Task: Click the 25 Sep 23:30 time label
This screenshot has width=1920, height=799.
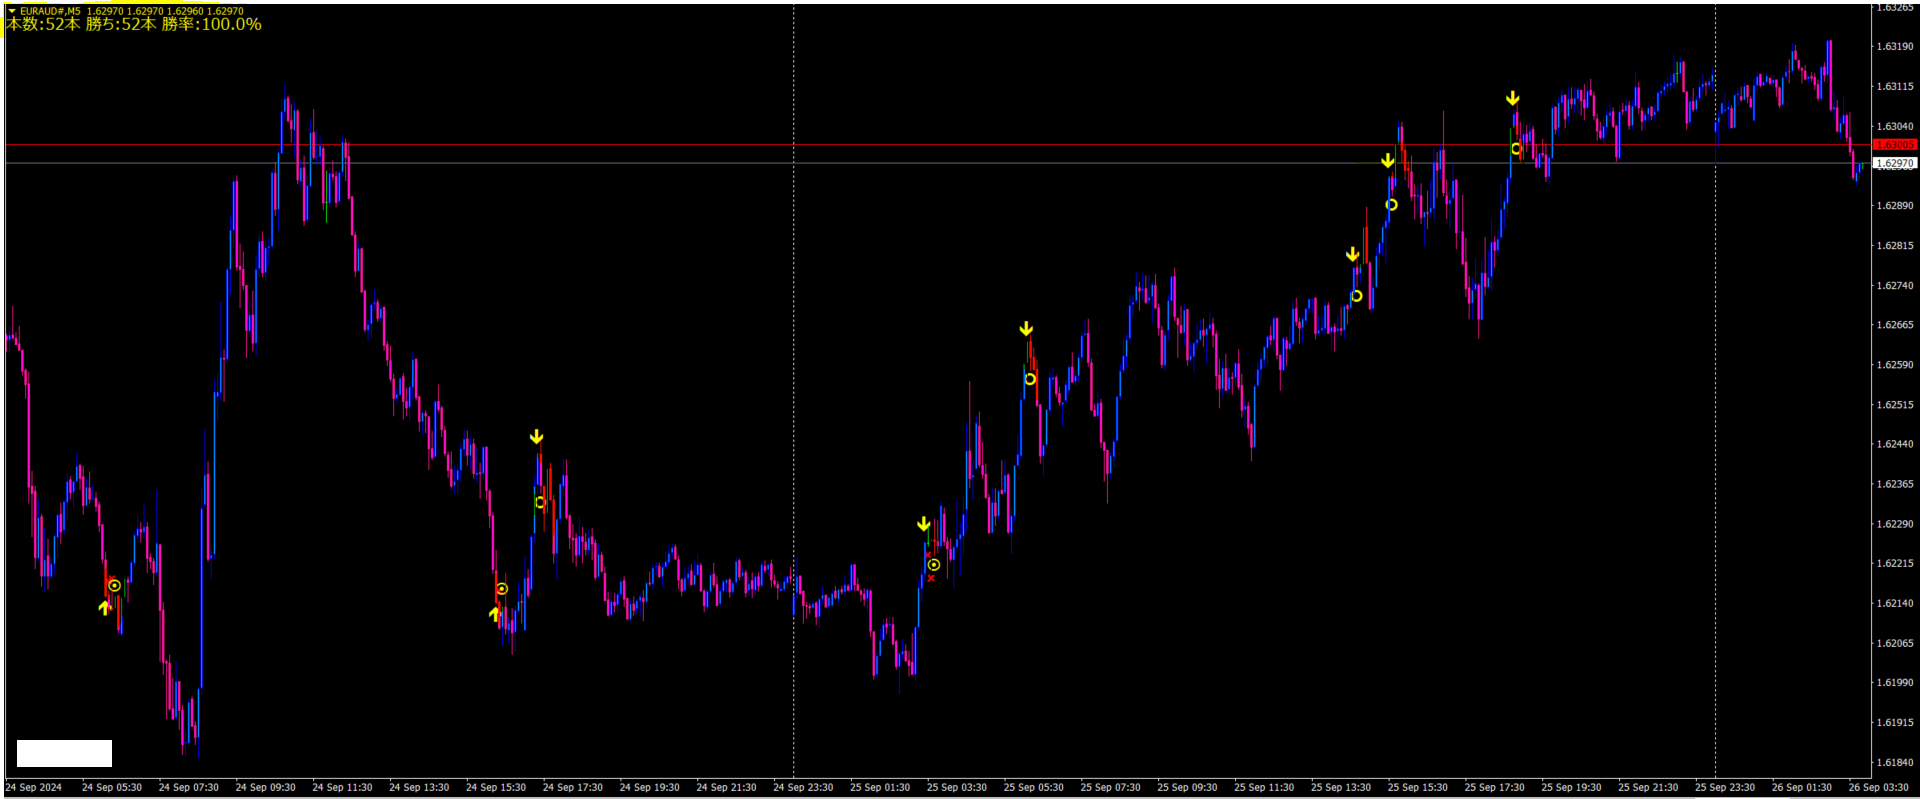Action: coord(1725,788)
